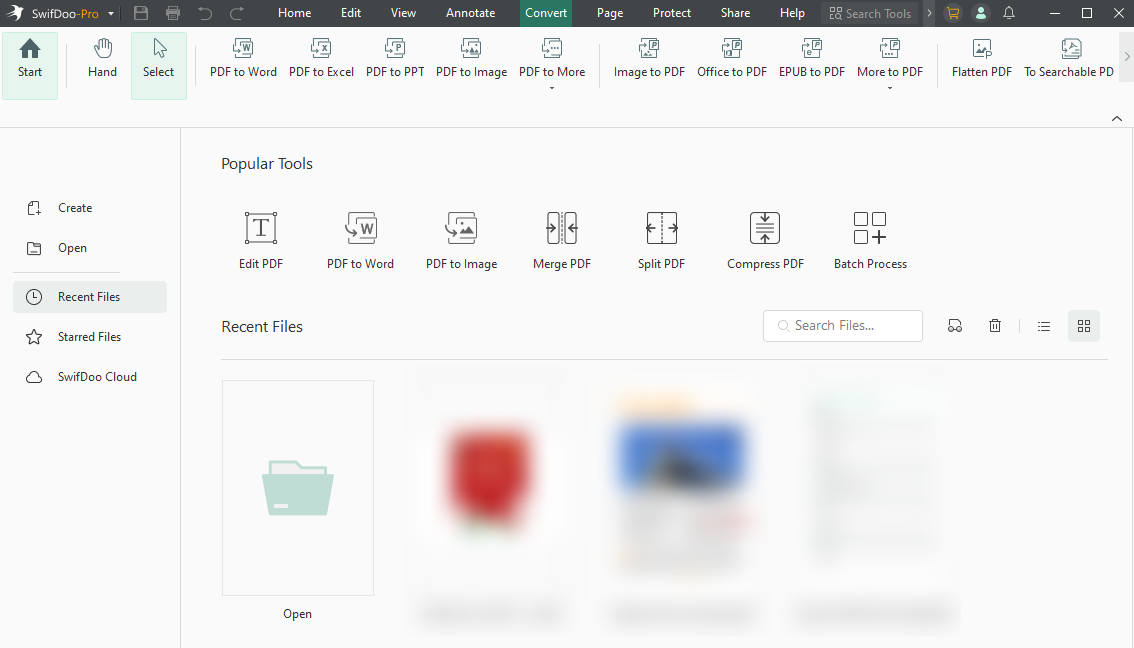Select the PDF to Excel converter
Image resolution: width=1134 pixels, height=648 pixels.
coord(321,60)
